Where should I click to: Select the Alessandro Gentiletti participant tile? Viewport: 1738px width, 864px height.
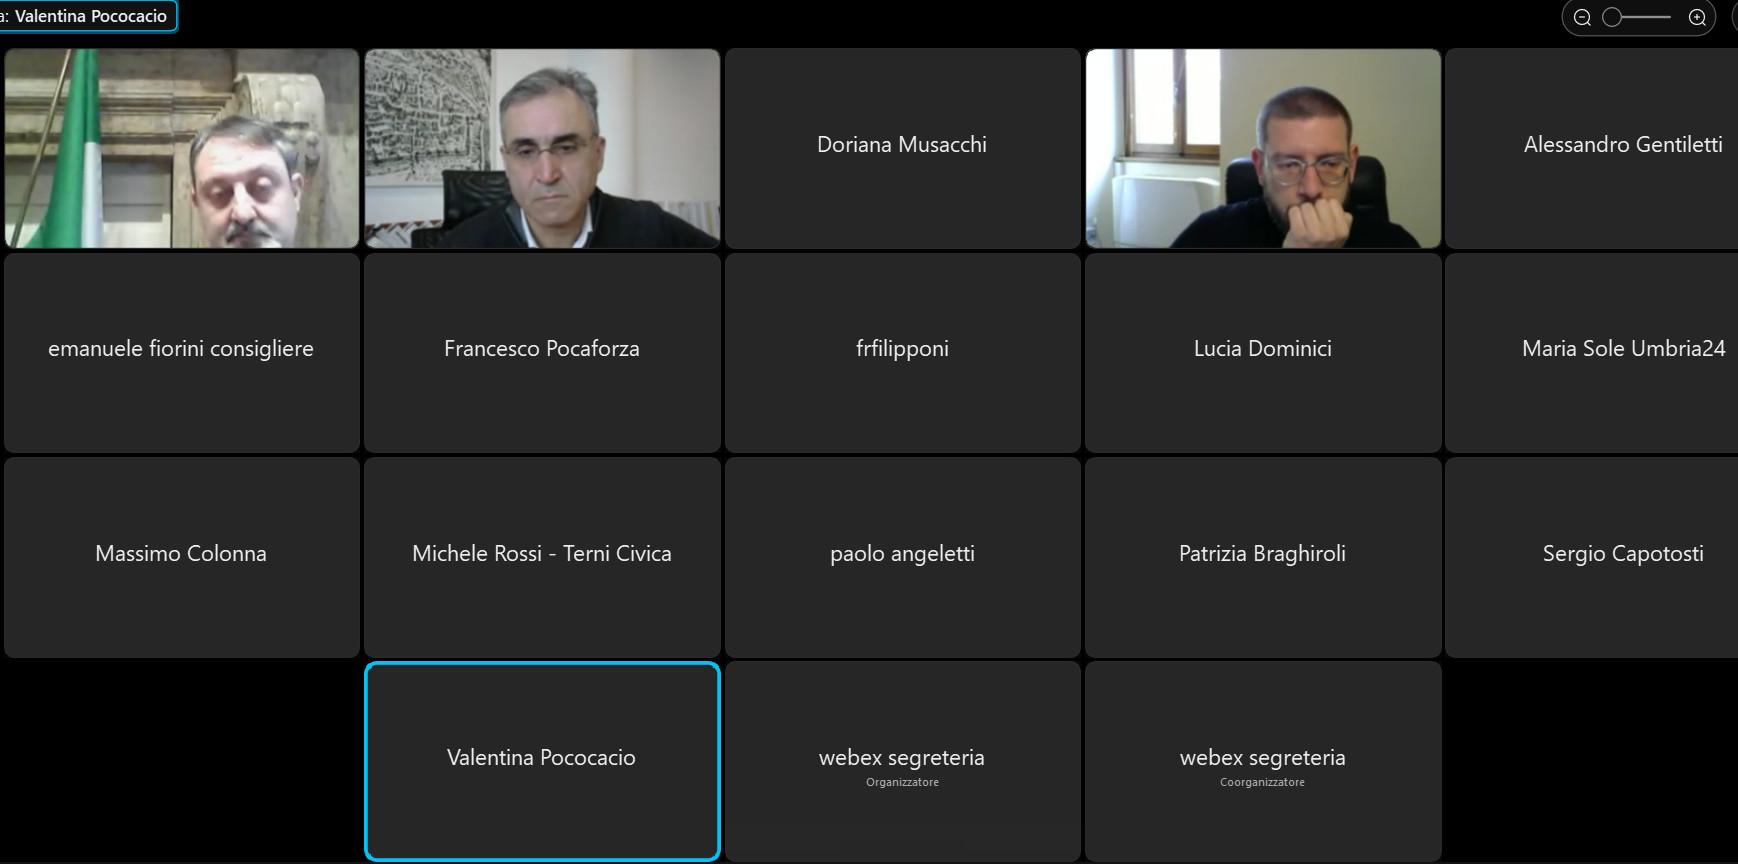click(x=1592, y=148)
